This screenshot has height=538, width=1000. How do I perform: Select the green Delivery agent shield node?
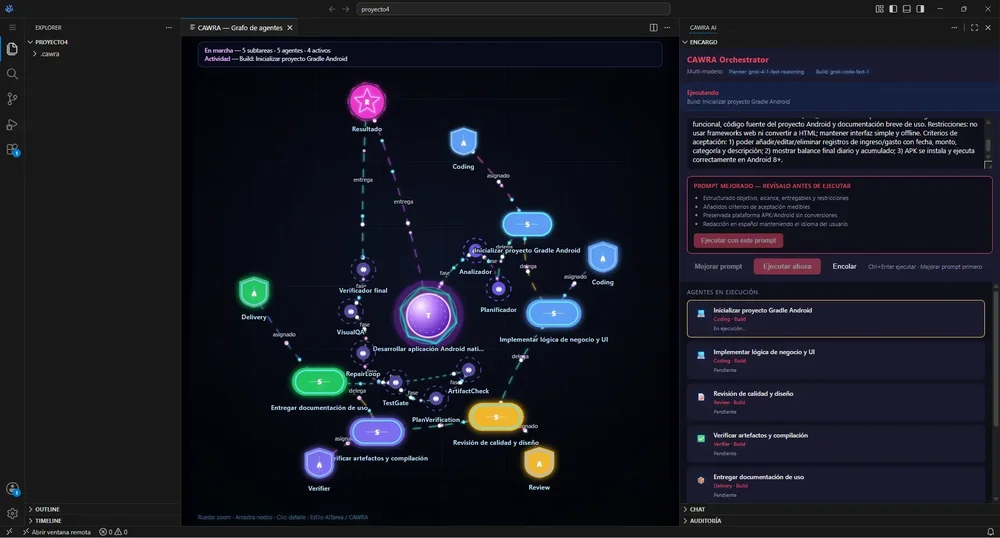point(254,293)
